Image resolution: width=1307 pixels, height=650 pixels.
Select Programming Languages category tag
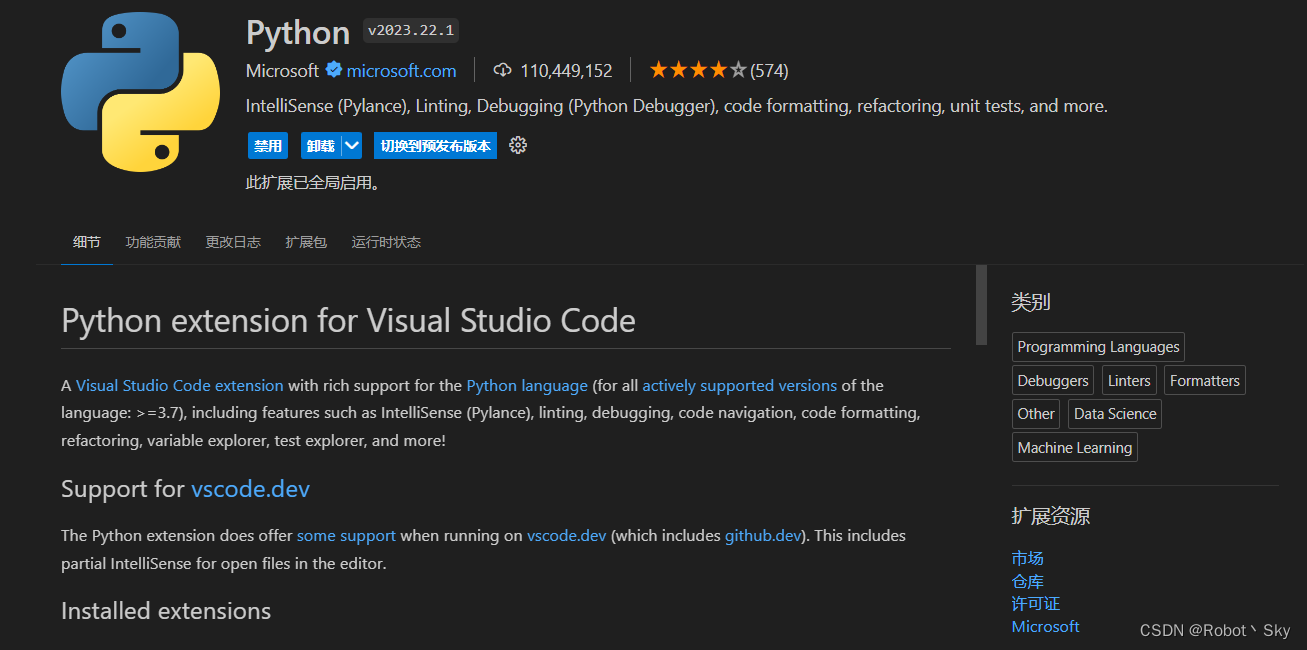tap(1098, 347)
